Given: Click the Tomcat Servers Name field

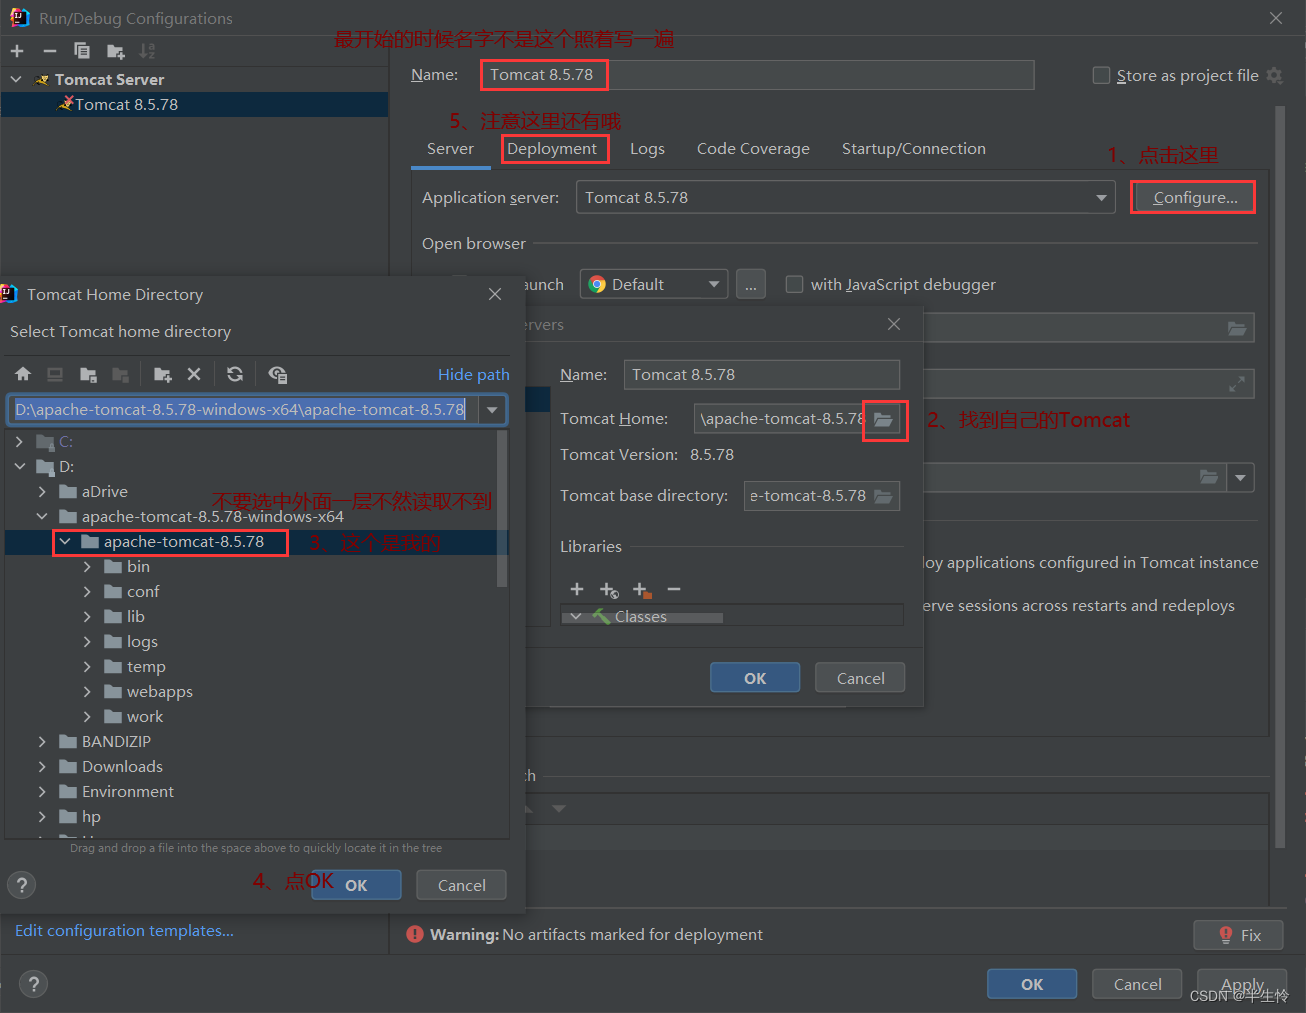Looking at the screenshot, I should [x=762, y=375].
